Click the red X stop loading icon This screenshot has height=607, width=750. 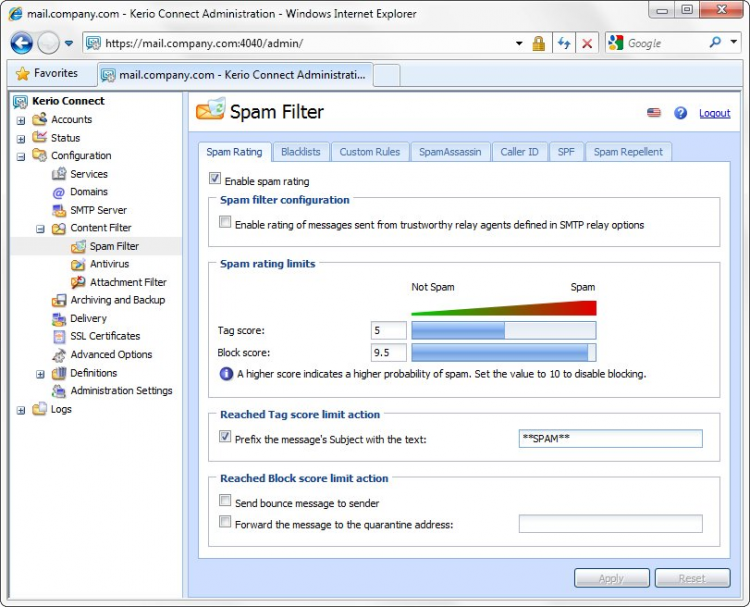tap(587, 44)
